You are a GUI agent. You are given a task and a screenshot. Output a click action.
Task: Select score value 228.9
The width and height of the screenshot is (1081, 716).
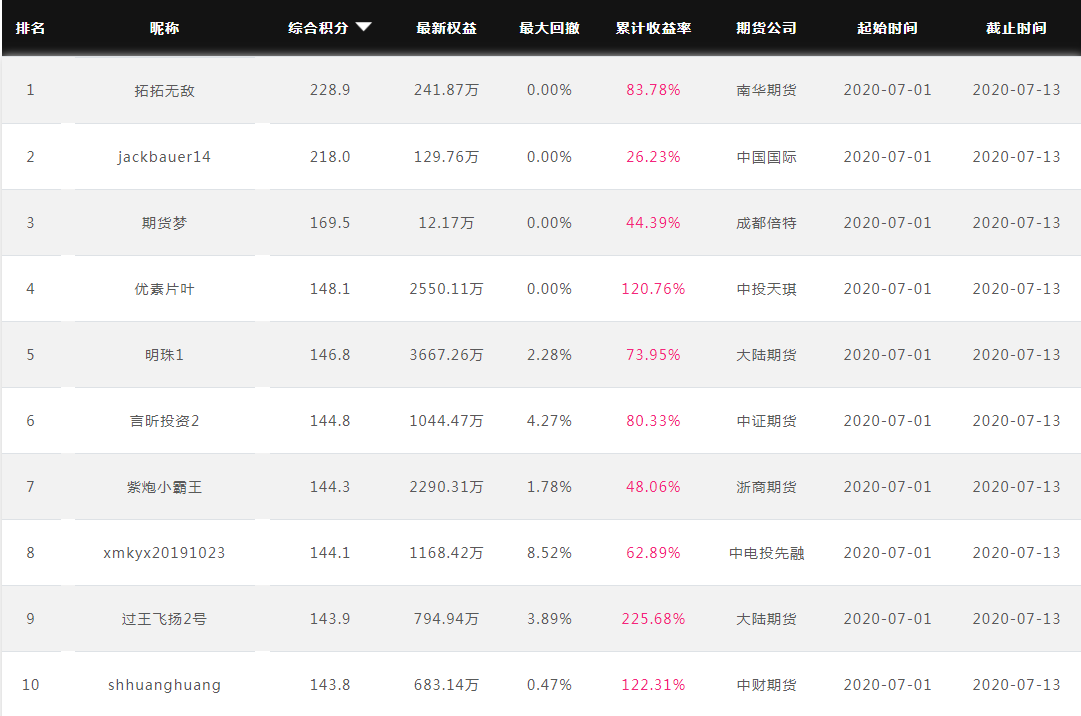coord(330,90)
